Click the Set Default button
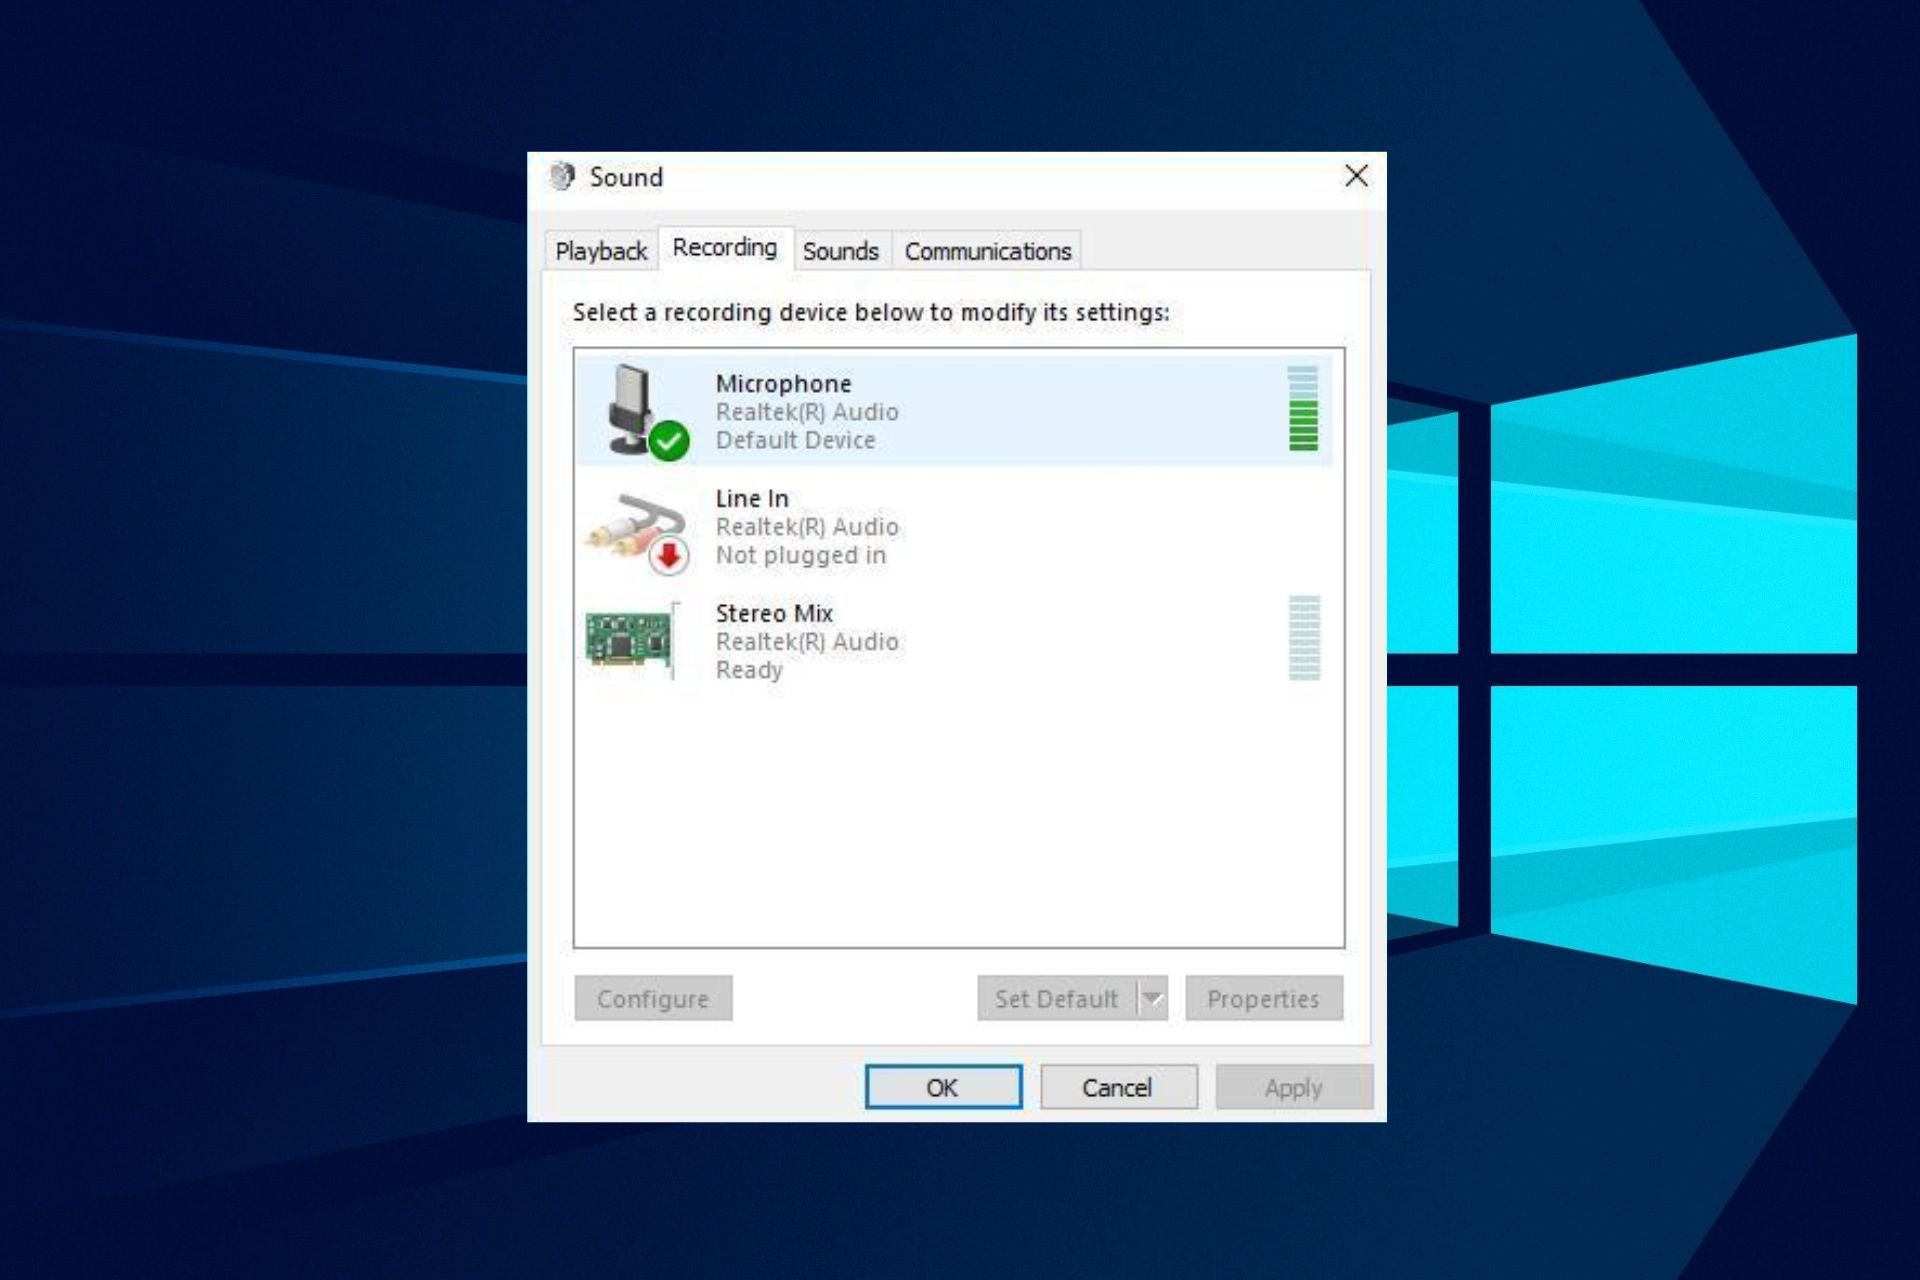This screenshot has height=1280, width=1920. pos(1057,998)
